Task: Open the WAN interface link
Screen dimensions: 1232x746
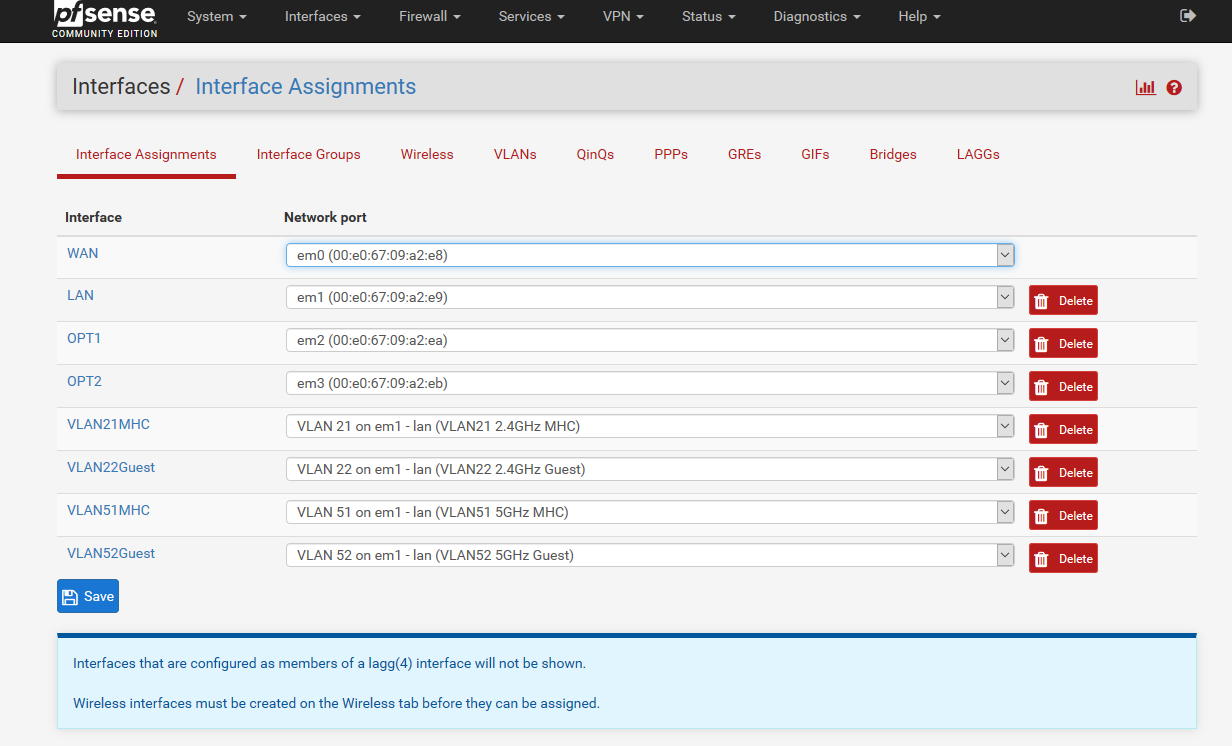Action: tap(83, 253)
